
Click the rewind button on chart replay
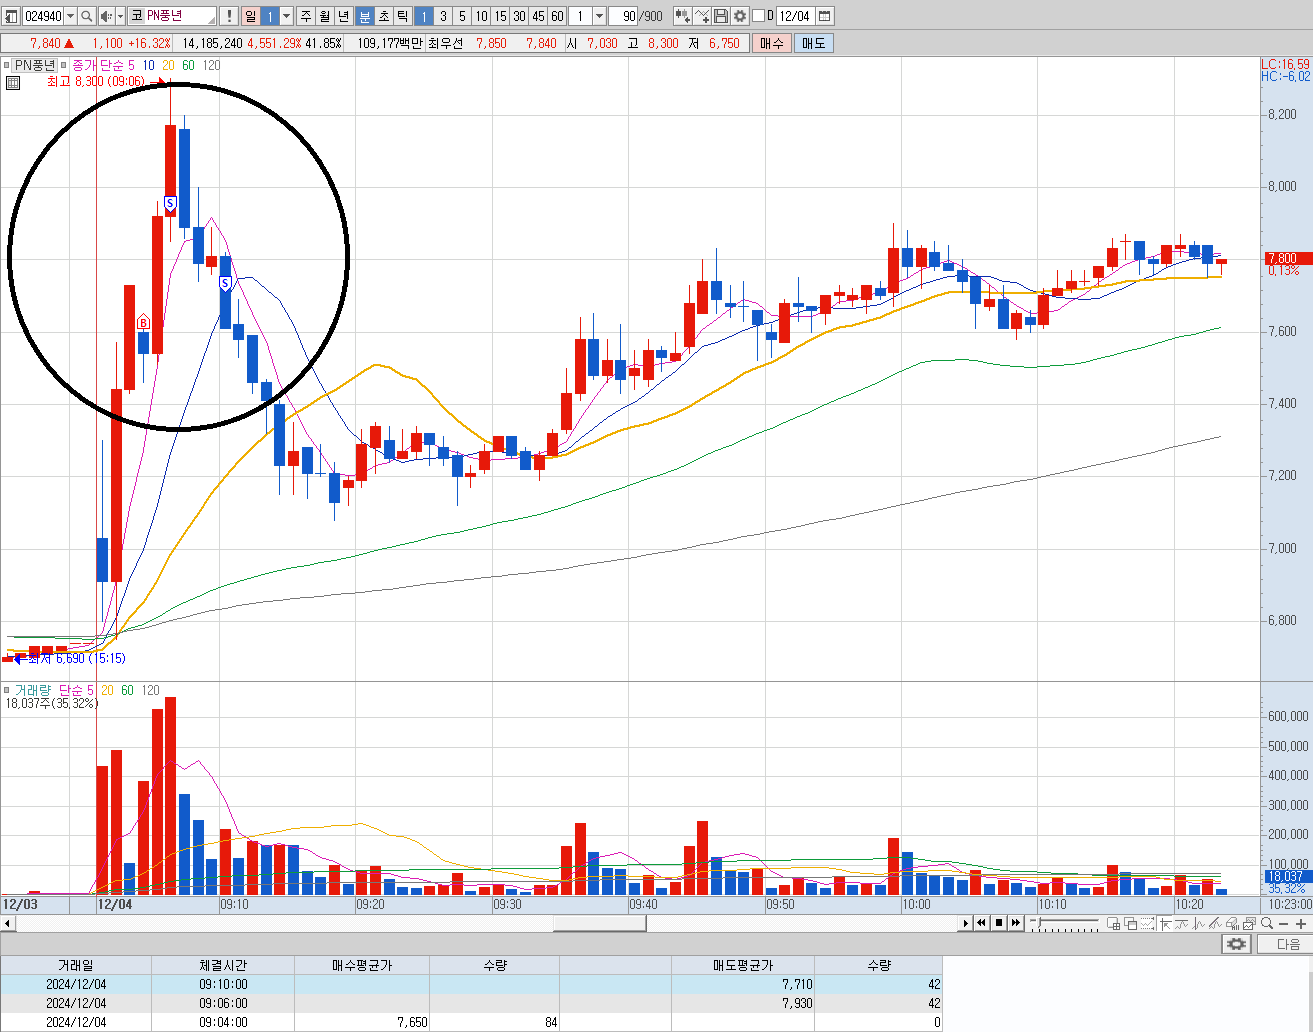point(982,923)
